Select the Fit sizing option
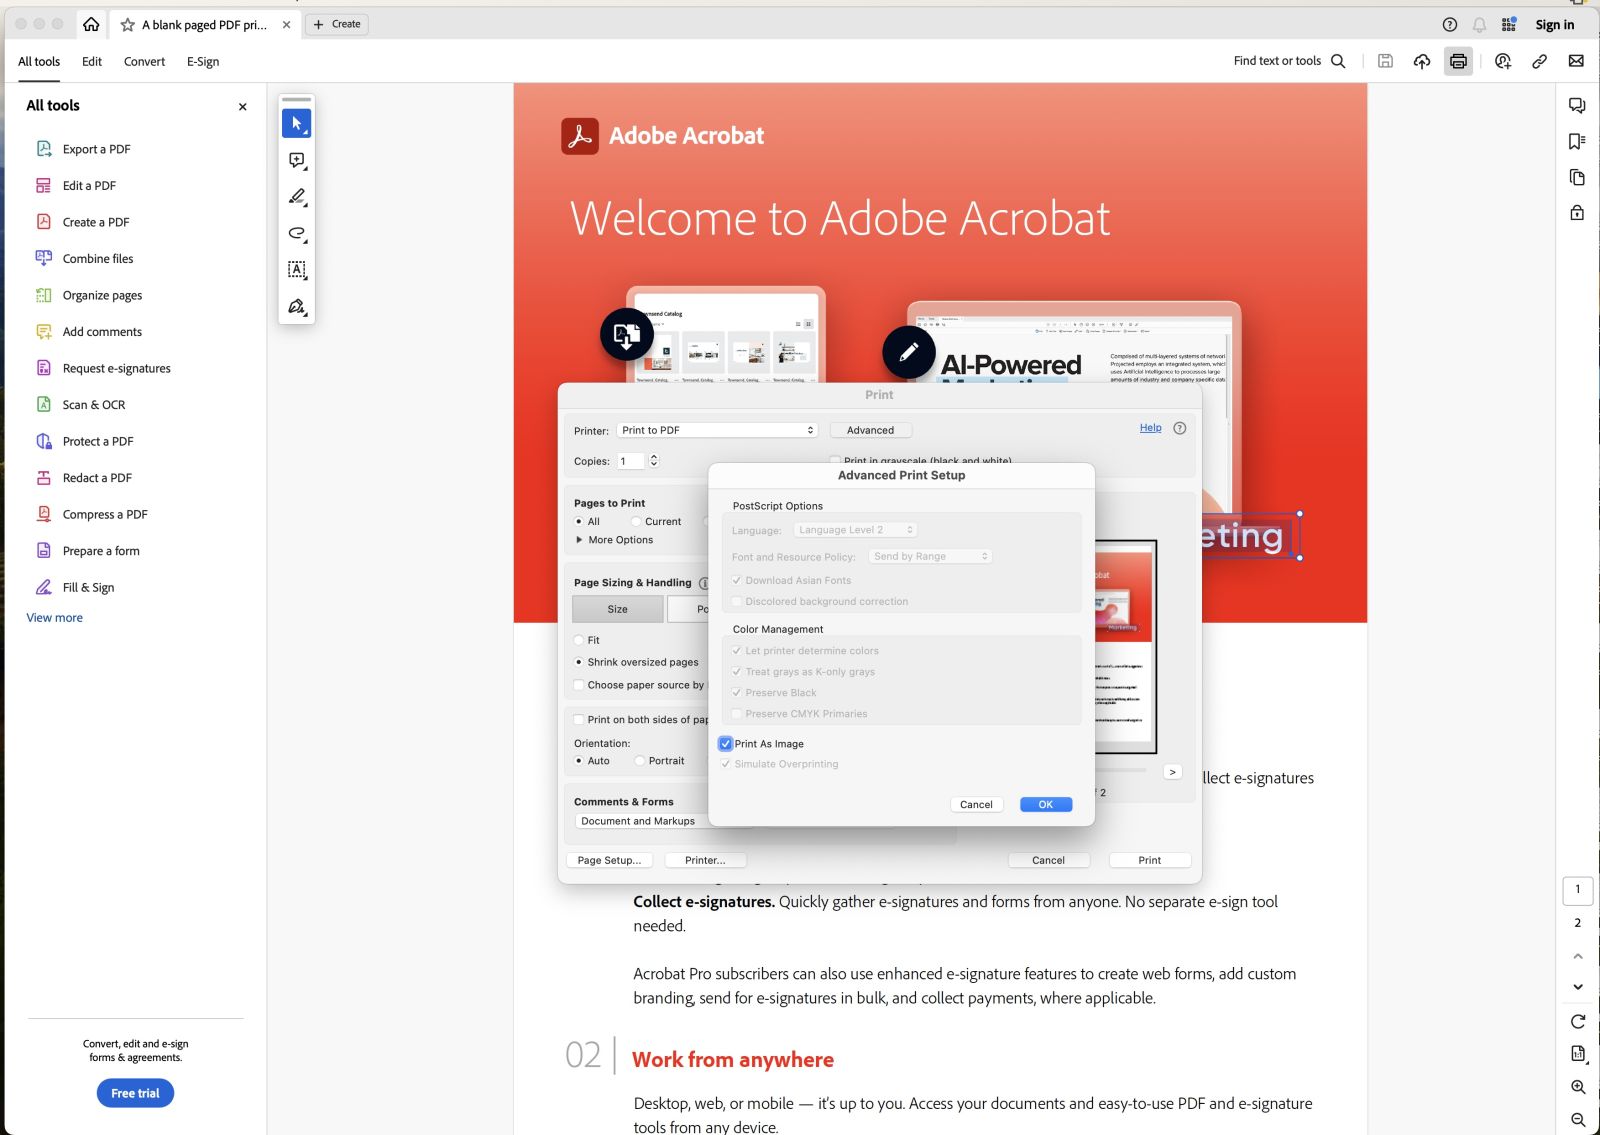 point(579,640)
